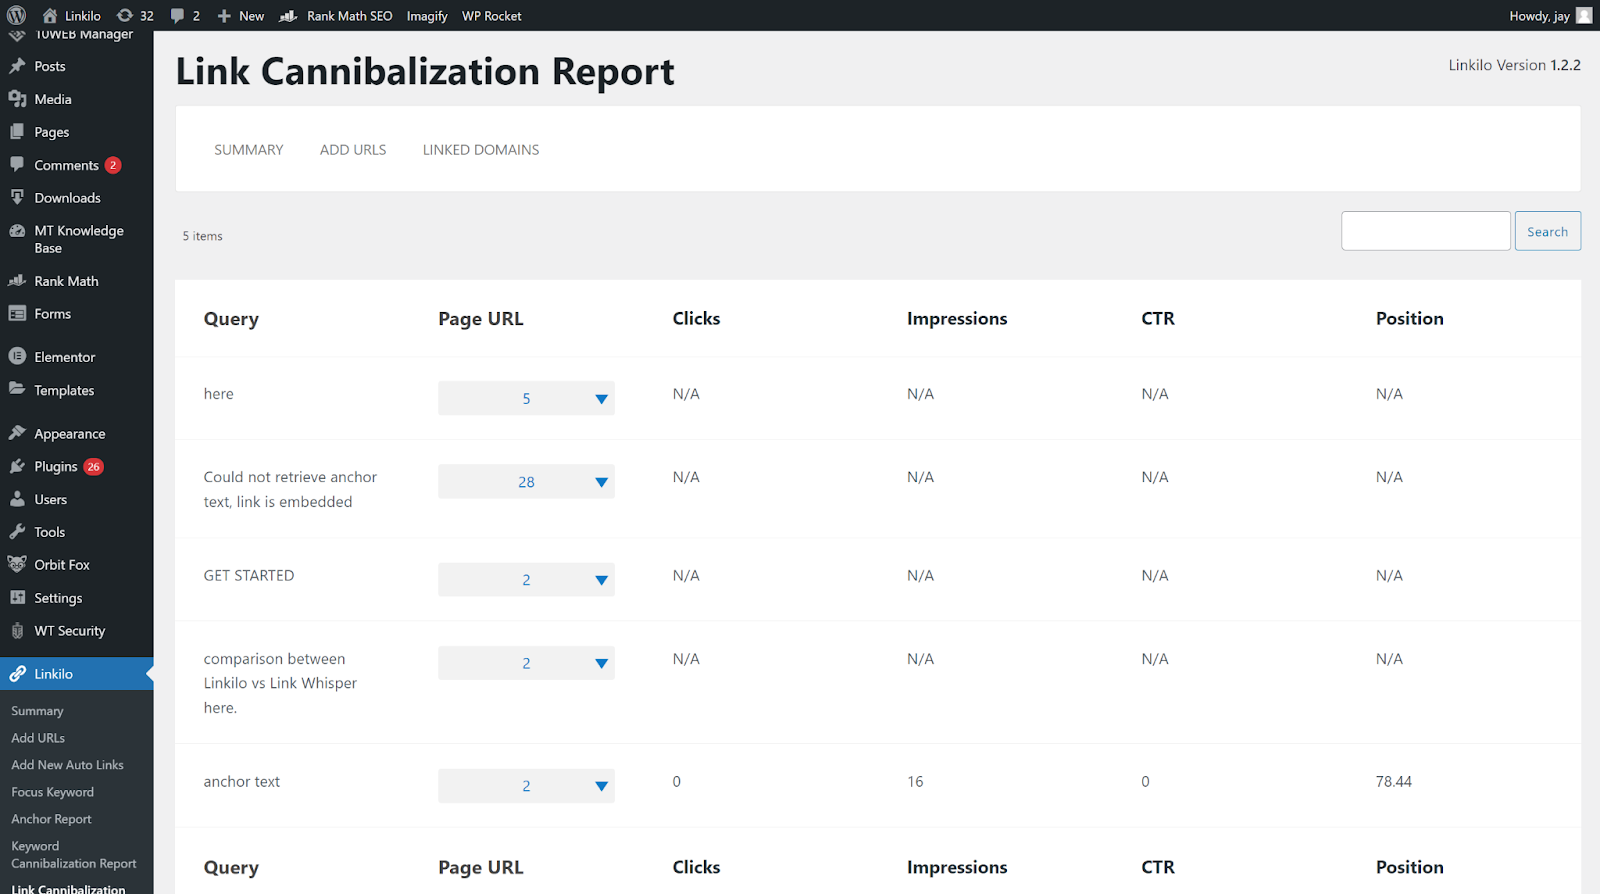Click the Posts pin icon in sidebar
Viewport: 1600px width, 894px height.
tap(17, 66)
